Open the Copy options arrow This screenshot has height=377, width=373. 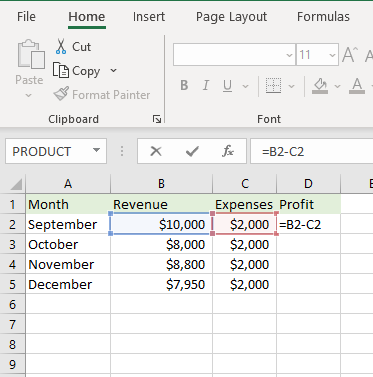[113, 70]
